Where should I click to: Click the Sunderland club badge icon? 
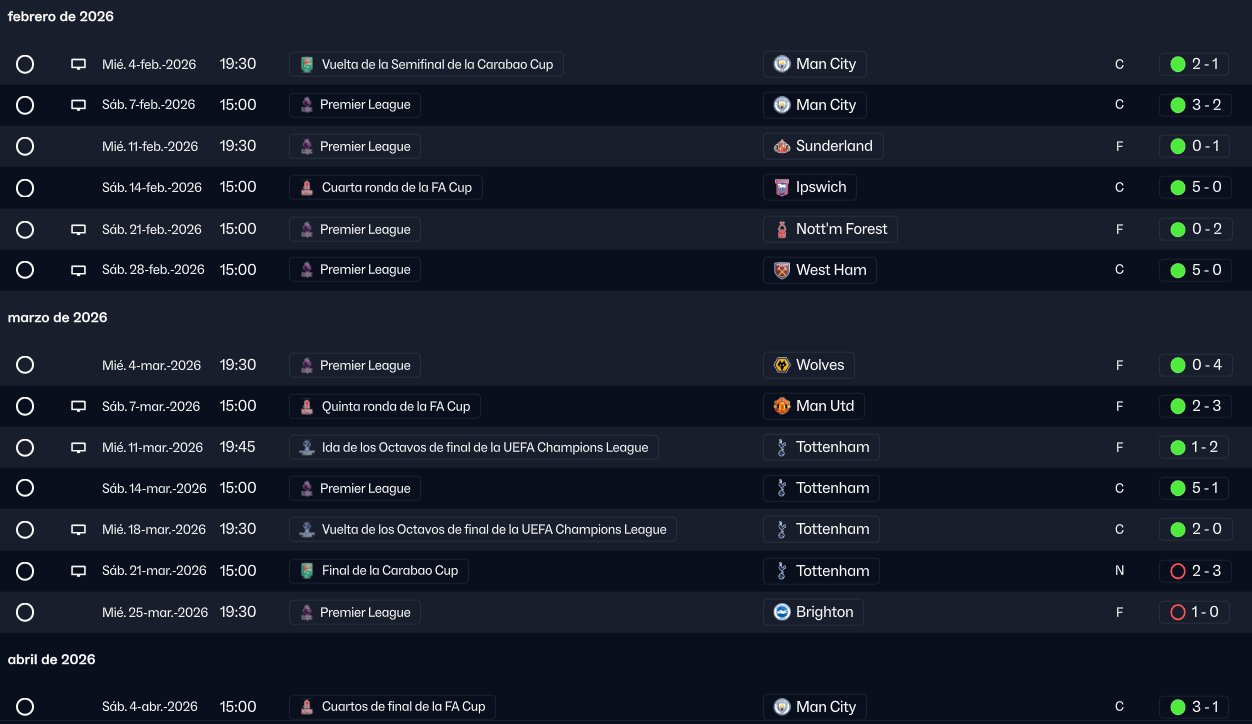pos(782,146)
